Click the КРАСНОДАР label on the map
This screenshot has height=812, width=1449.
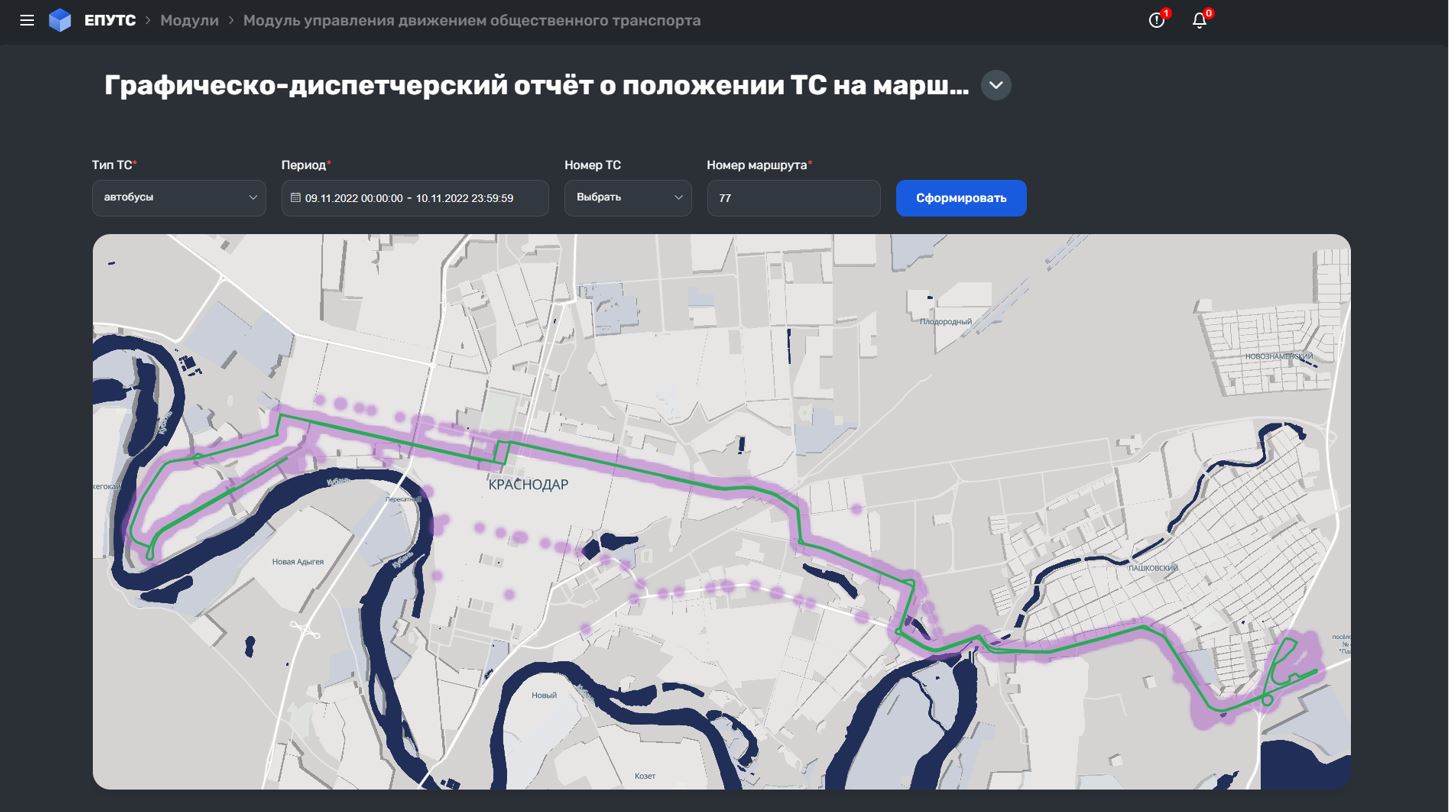tap(528, 484)
